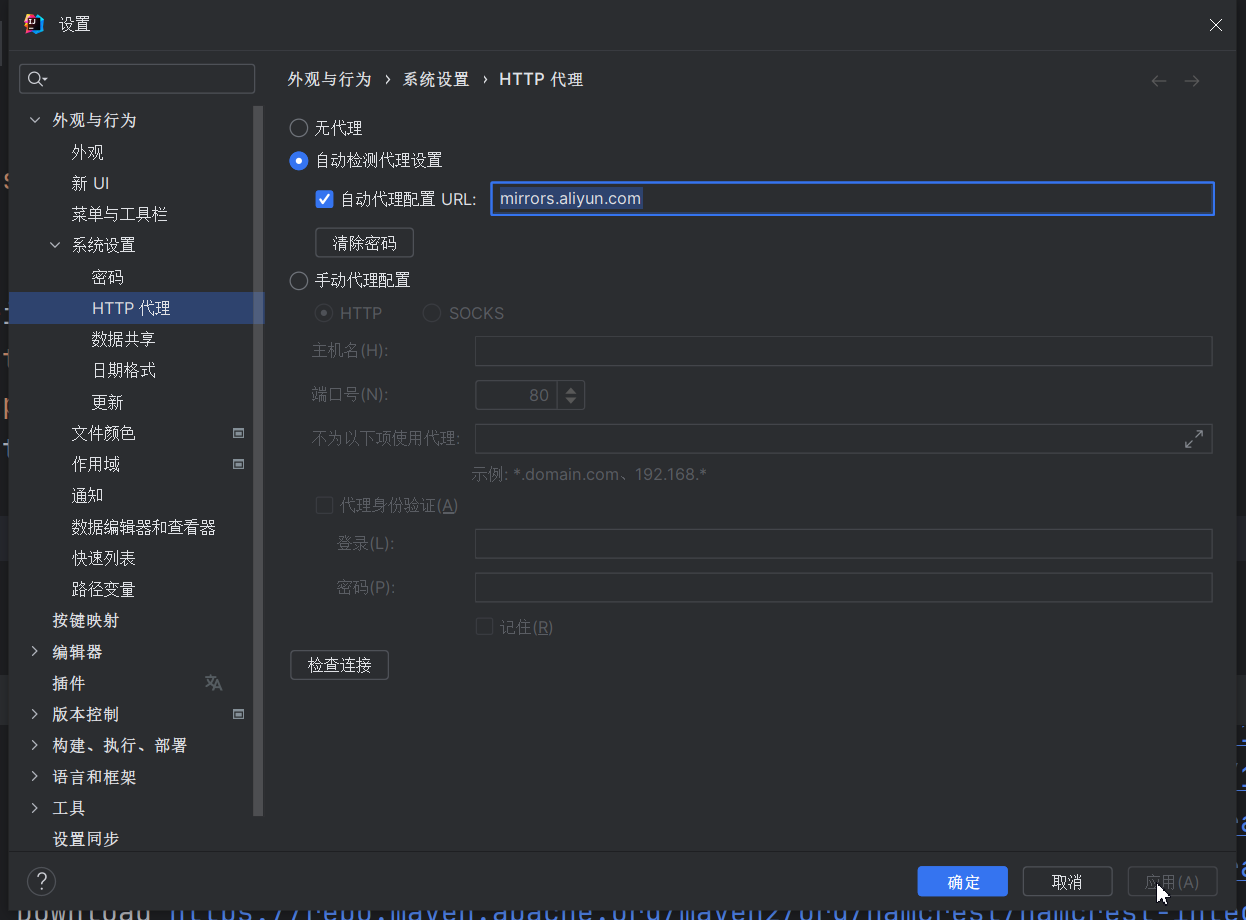Click the expand icon inside the proxy exceptions field
Image resolution: width=1246 pixels, height=920 pixels.
tap(1194, 438)
